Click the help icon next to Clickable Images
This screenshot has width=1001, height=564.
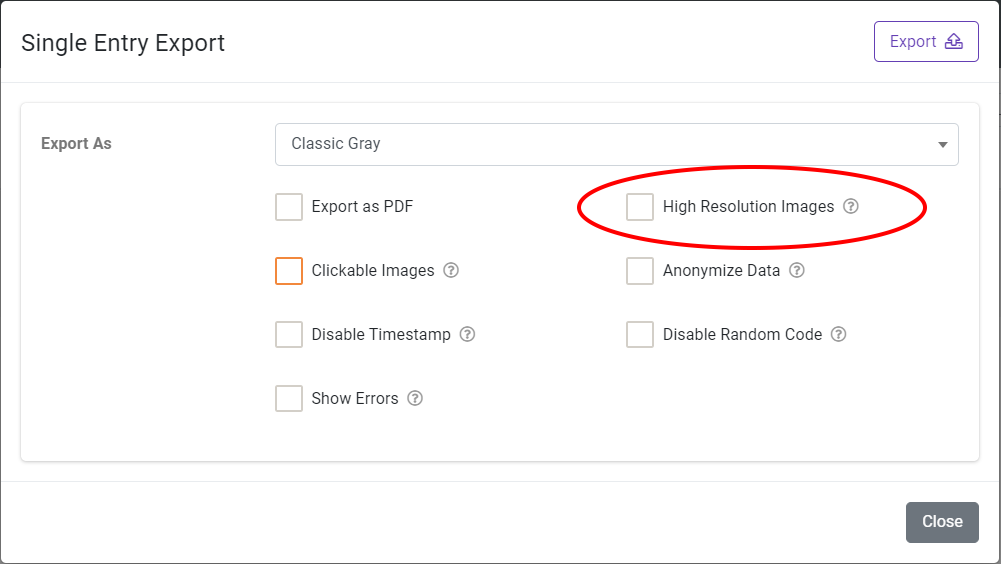pos(451,271)
